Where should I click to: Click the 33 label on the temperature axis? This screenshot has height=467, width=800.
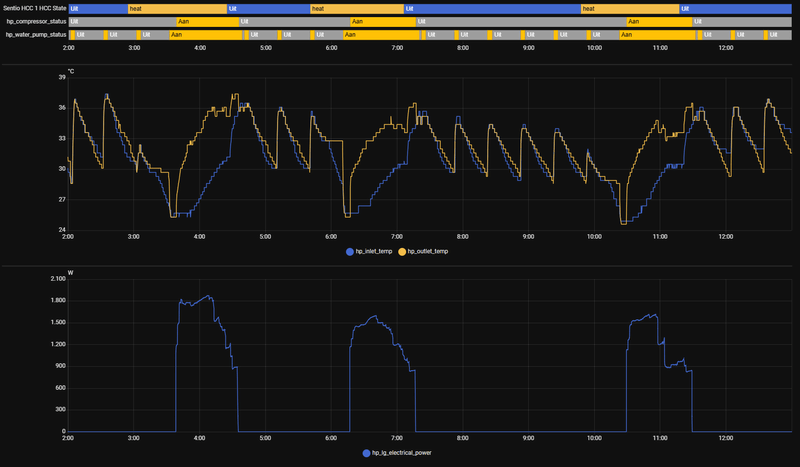(62, 138)
